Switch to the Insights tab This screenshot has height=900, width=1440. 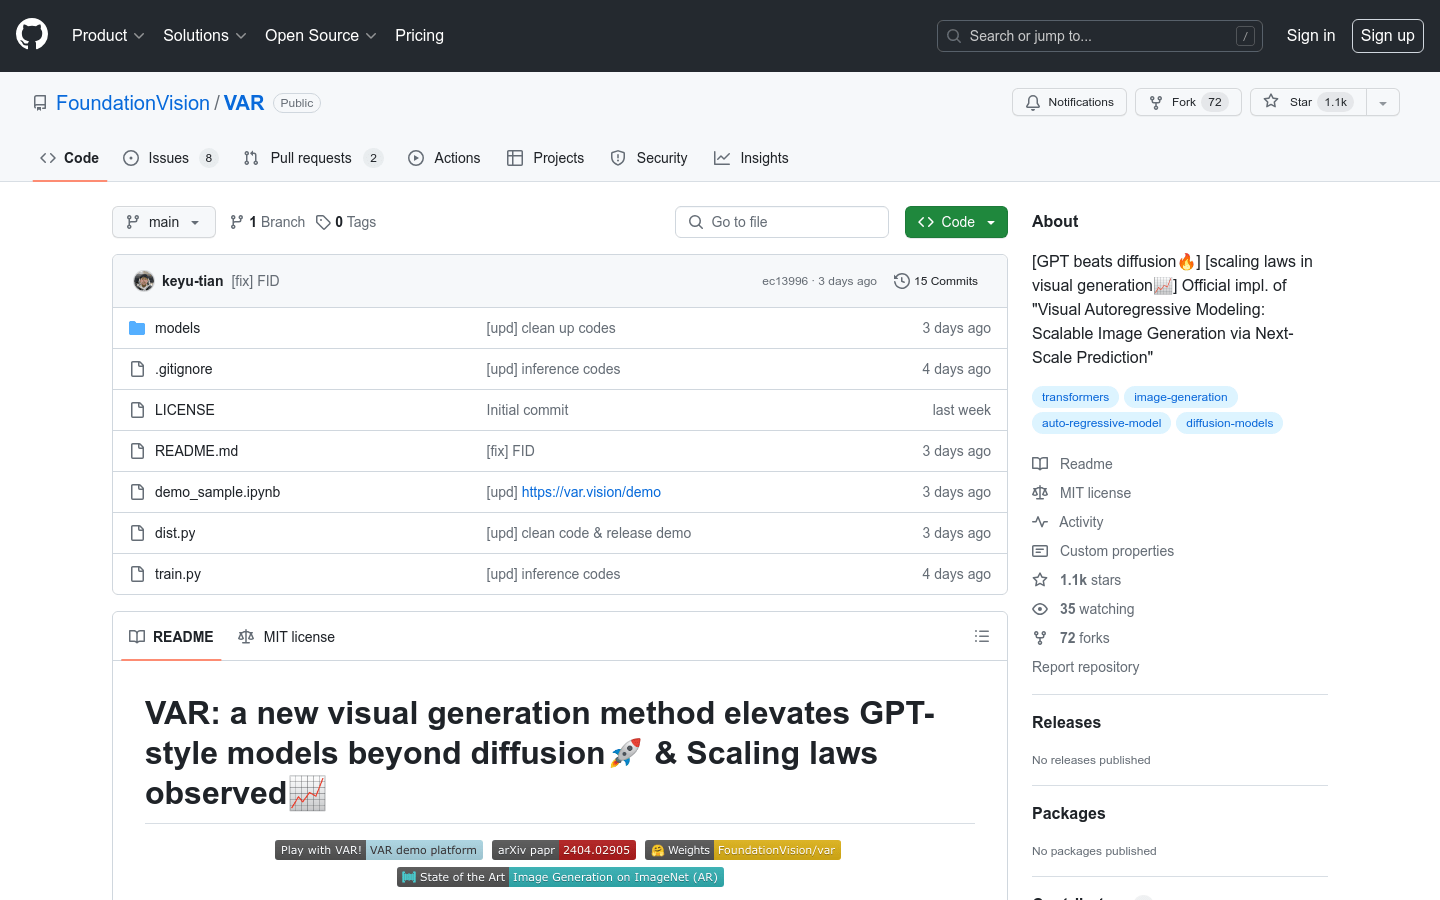(751, 158)
